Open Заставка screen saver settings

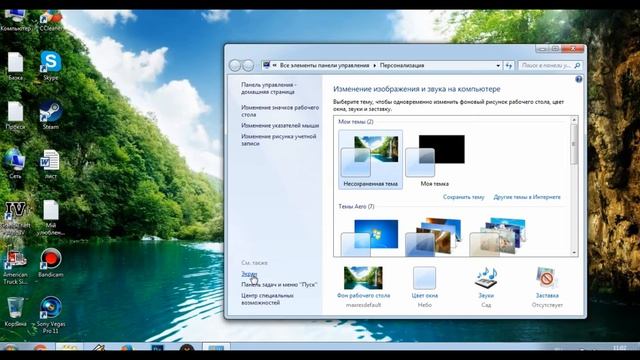click(547, 287)
